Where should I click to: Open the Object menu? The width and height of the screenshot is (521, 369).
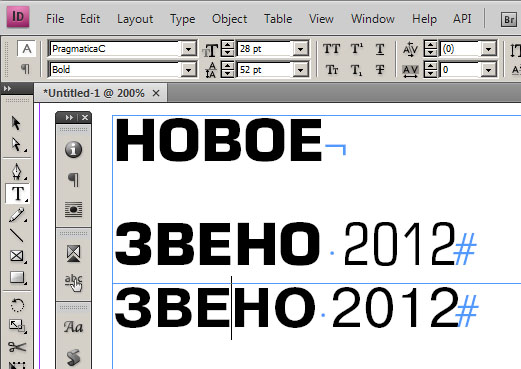tap(229, 19)
